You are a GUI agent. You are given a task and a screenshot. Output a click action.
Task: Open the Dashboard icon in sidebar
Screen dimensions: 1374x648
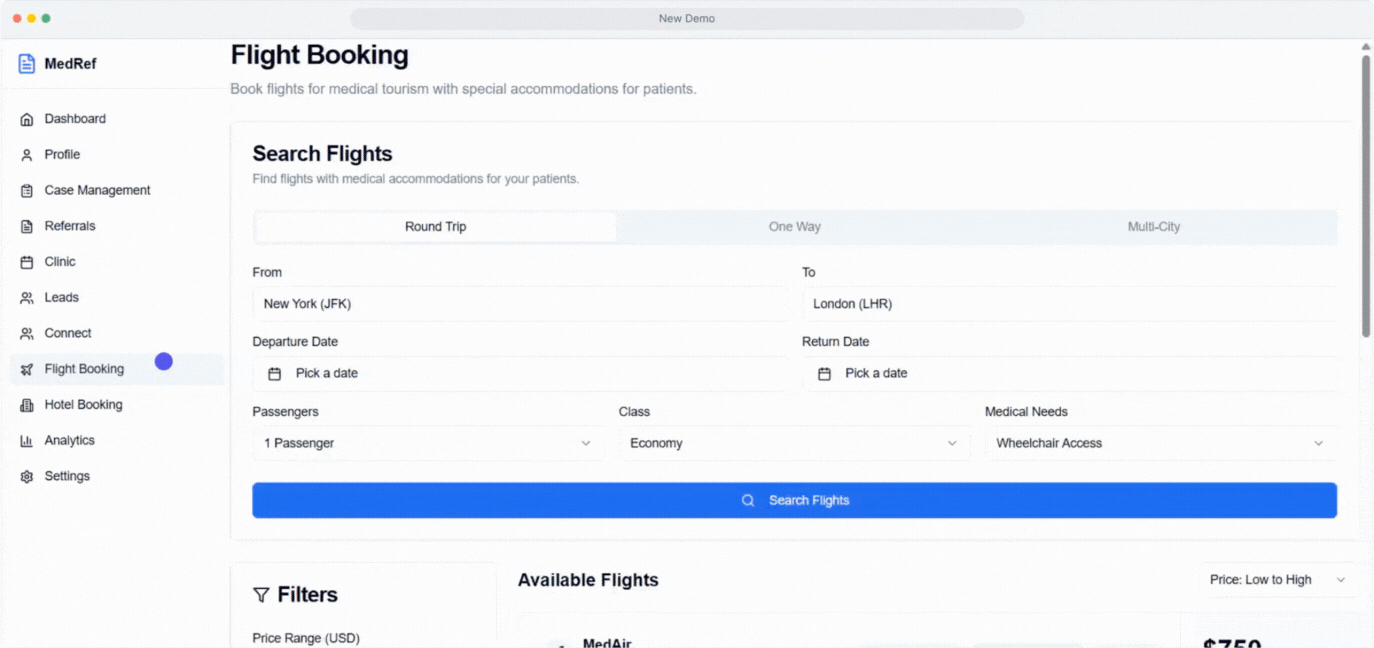tap(26, 118)
